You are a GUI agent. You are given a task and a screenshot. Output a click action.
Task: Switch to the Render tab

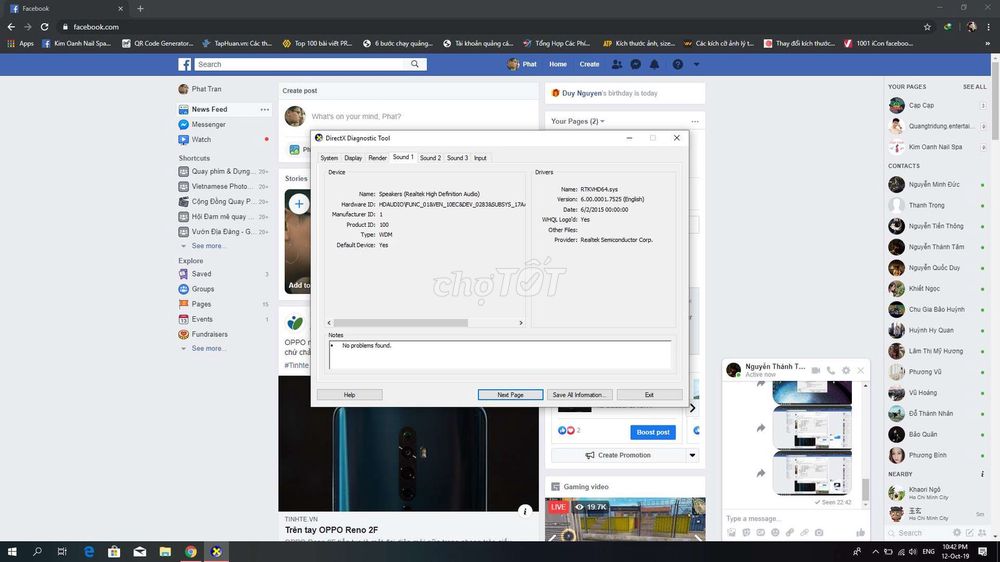tap(377, 158)
